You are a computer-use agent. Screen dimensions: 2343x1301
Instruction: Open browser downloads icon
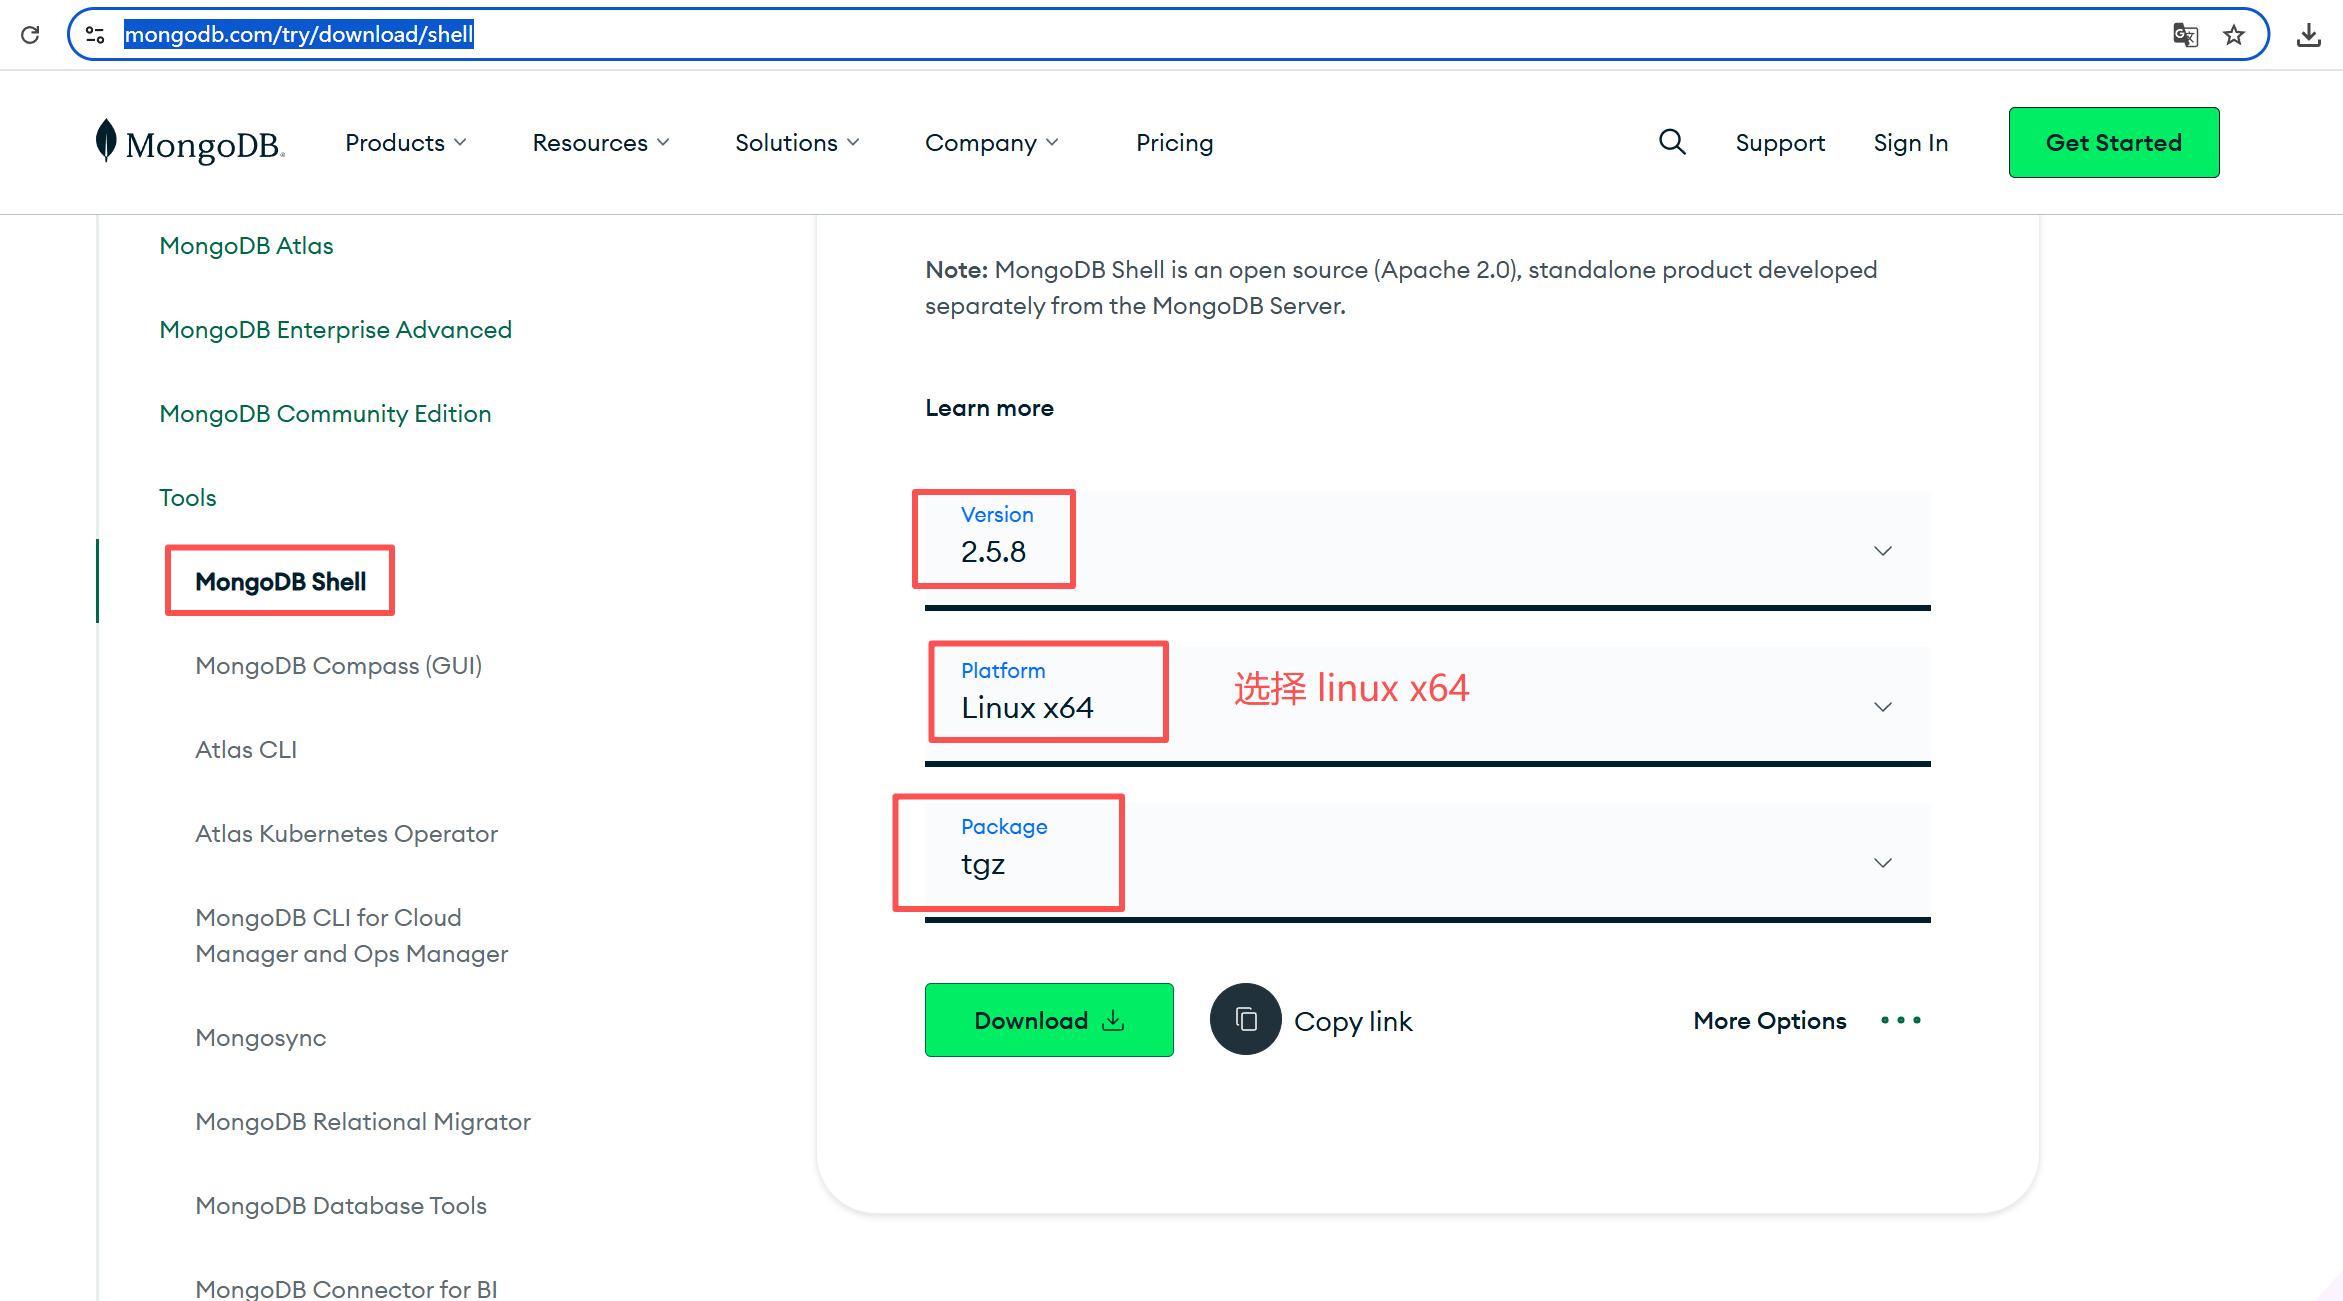click(x=2308, y=35)
